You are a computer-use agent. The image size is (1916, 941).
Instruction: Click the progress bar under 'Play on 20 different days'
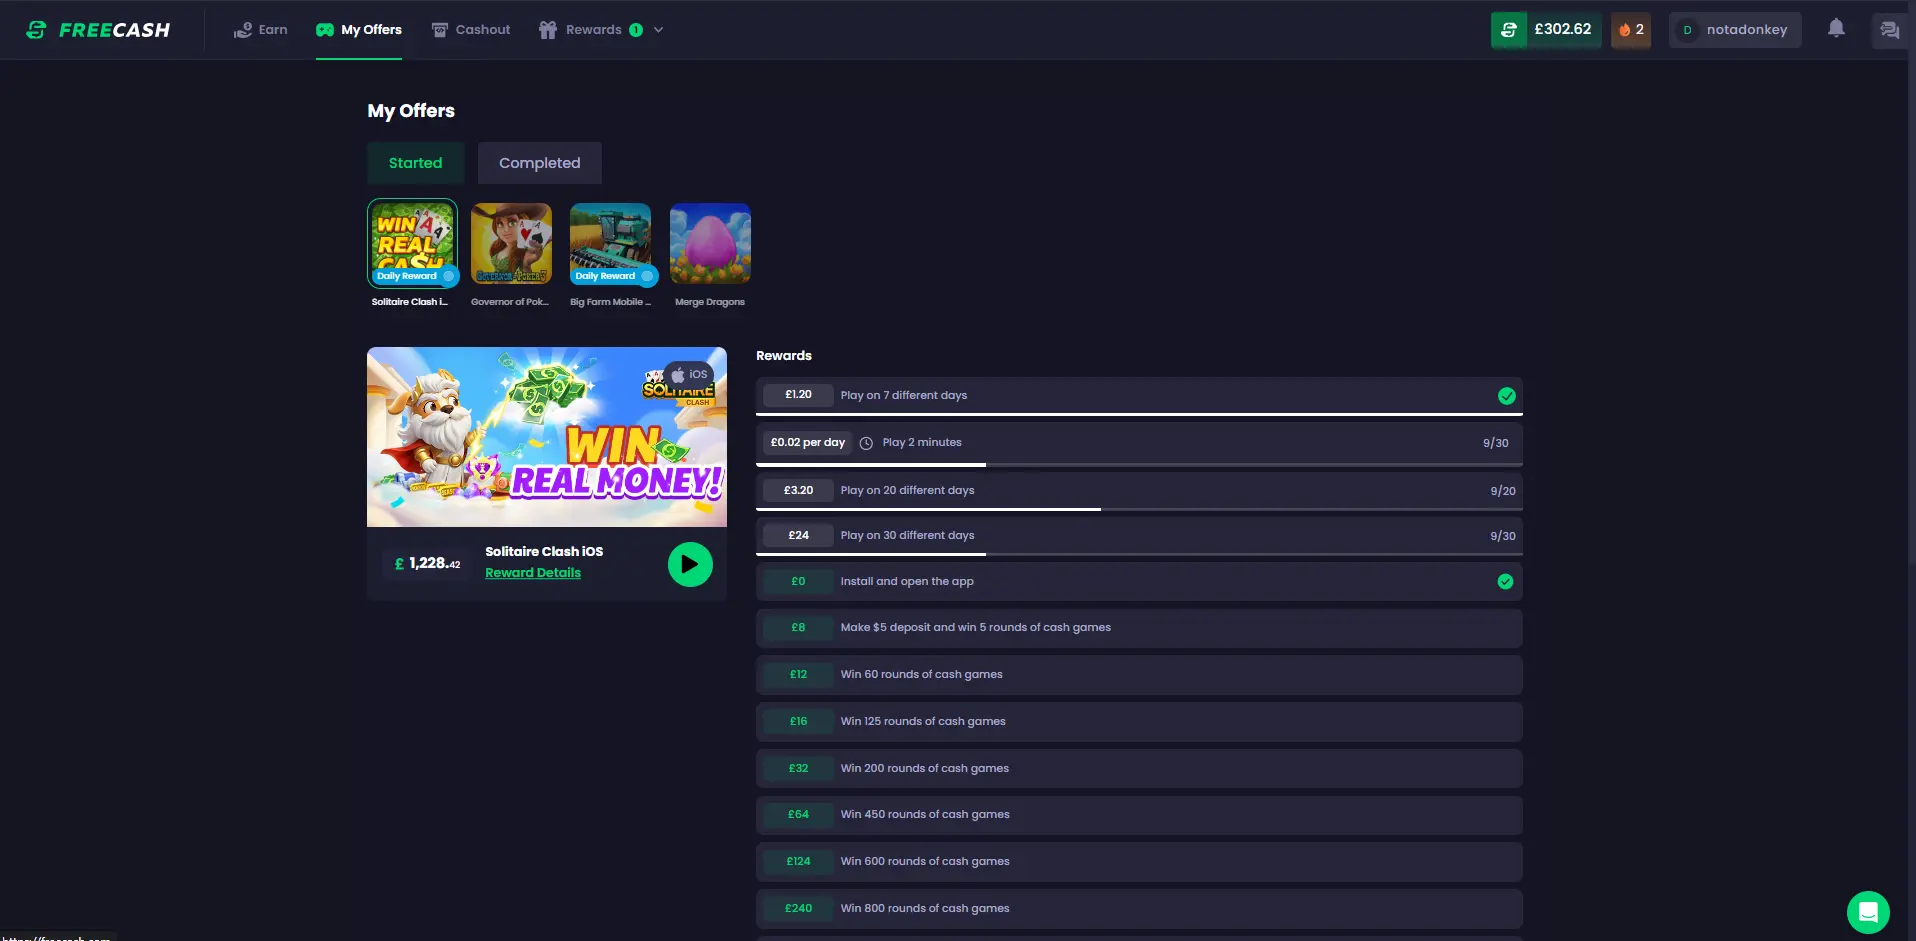[x=1139, y=509]
